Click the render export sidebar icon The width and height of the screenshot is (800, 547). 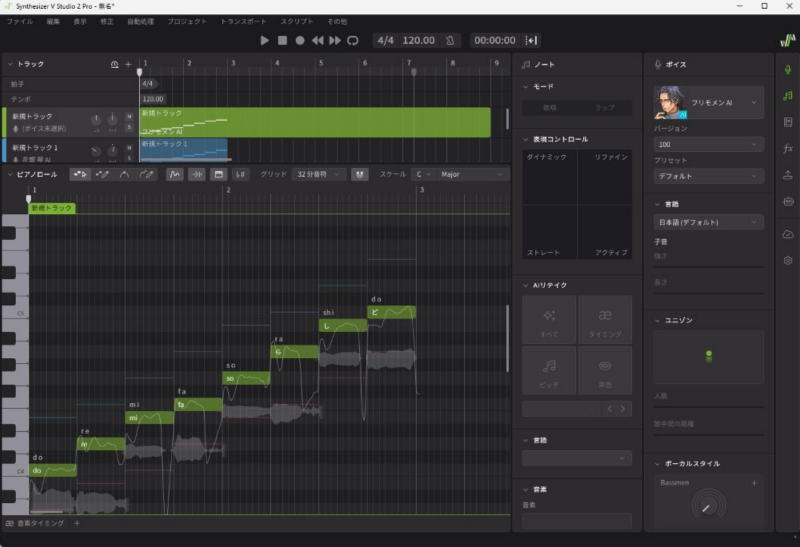(x=788, y=174)
